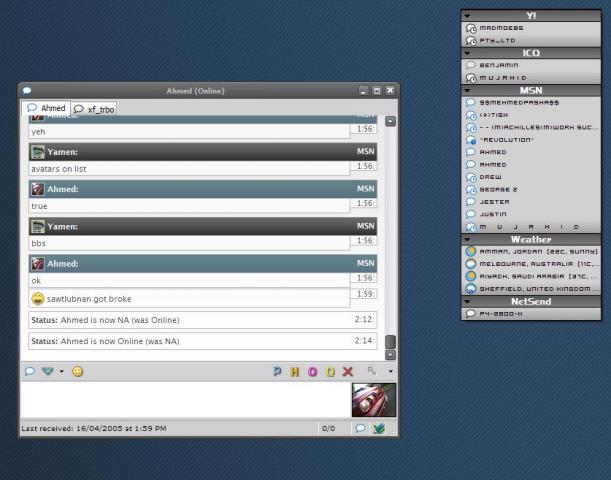
Task: Select the spaced-out Mujahid in the MSN group
Action: click(529, 227)
